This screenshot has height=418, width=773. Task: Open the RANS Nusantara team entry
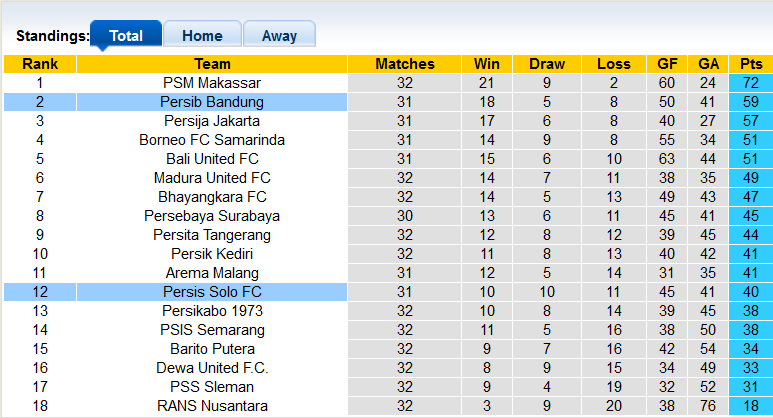[212, 406]
